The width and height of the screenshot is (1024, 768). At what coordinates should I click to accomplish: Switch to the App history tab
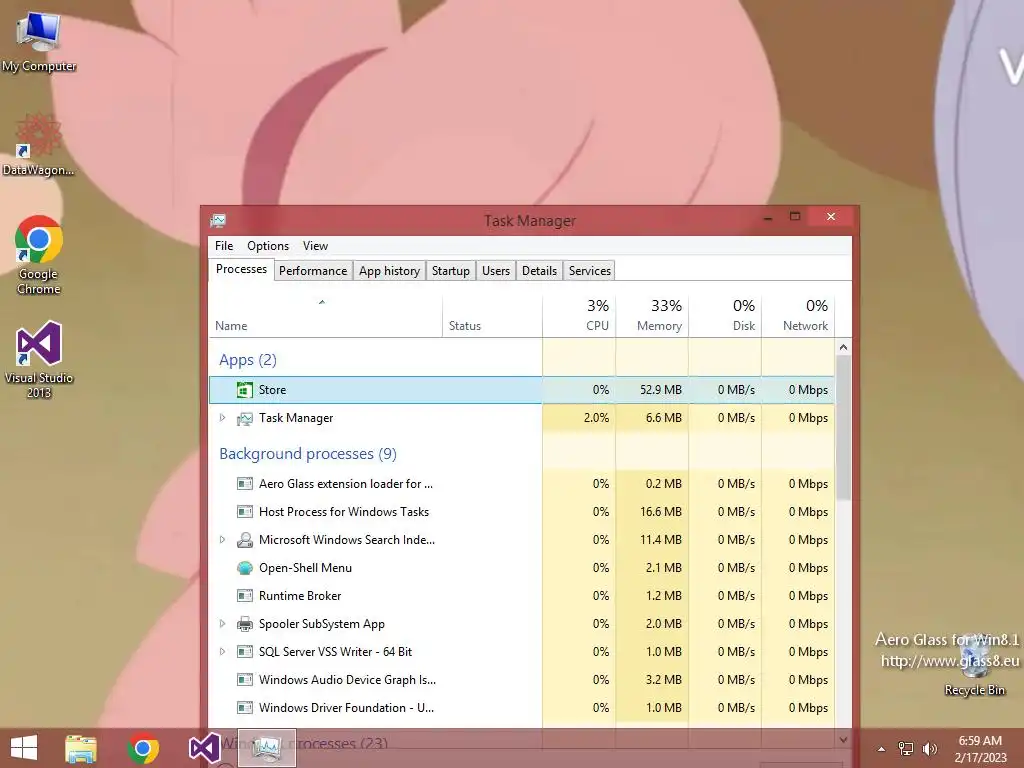pyautogui.click(x=389, y=271)
